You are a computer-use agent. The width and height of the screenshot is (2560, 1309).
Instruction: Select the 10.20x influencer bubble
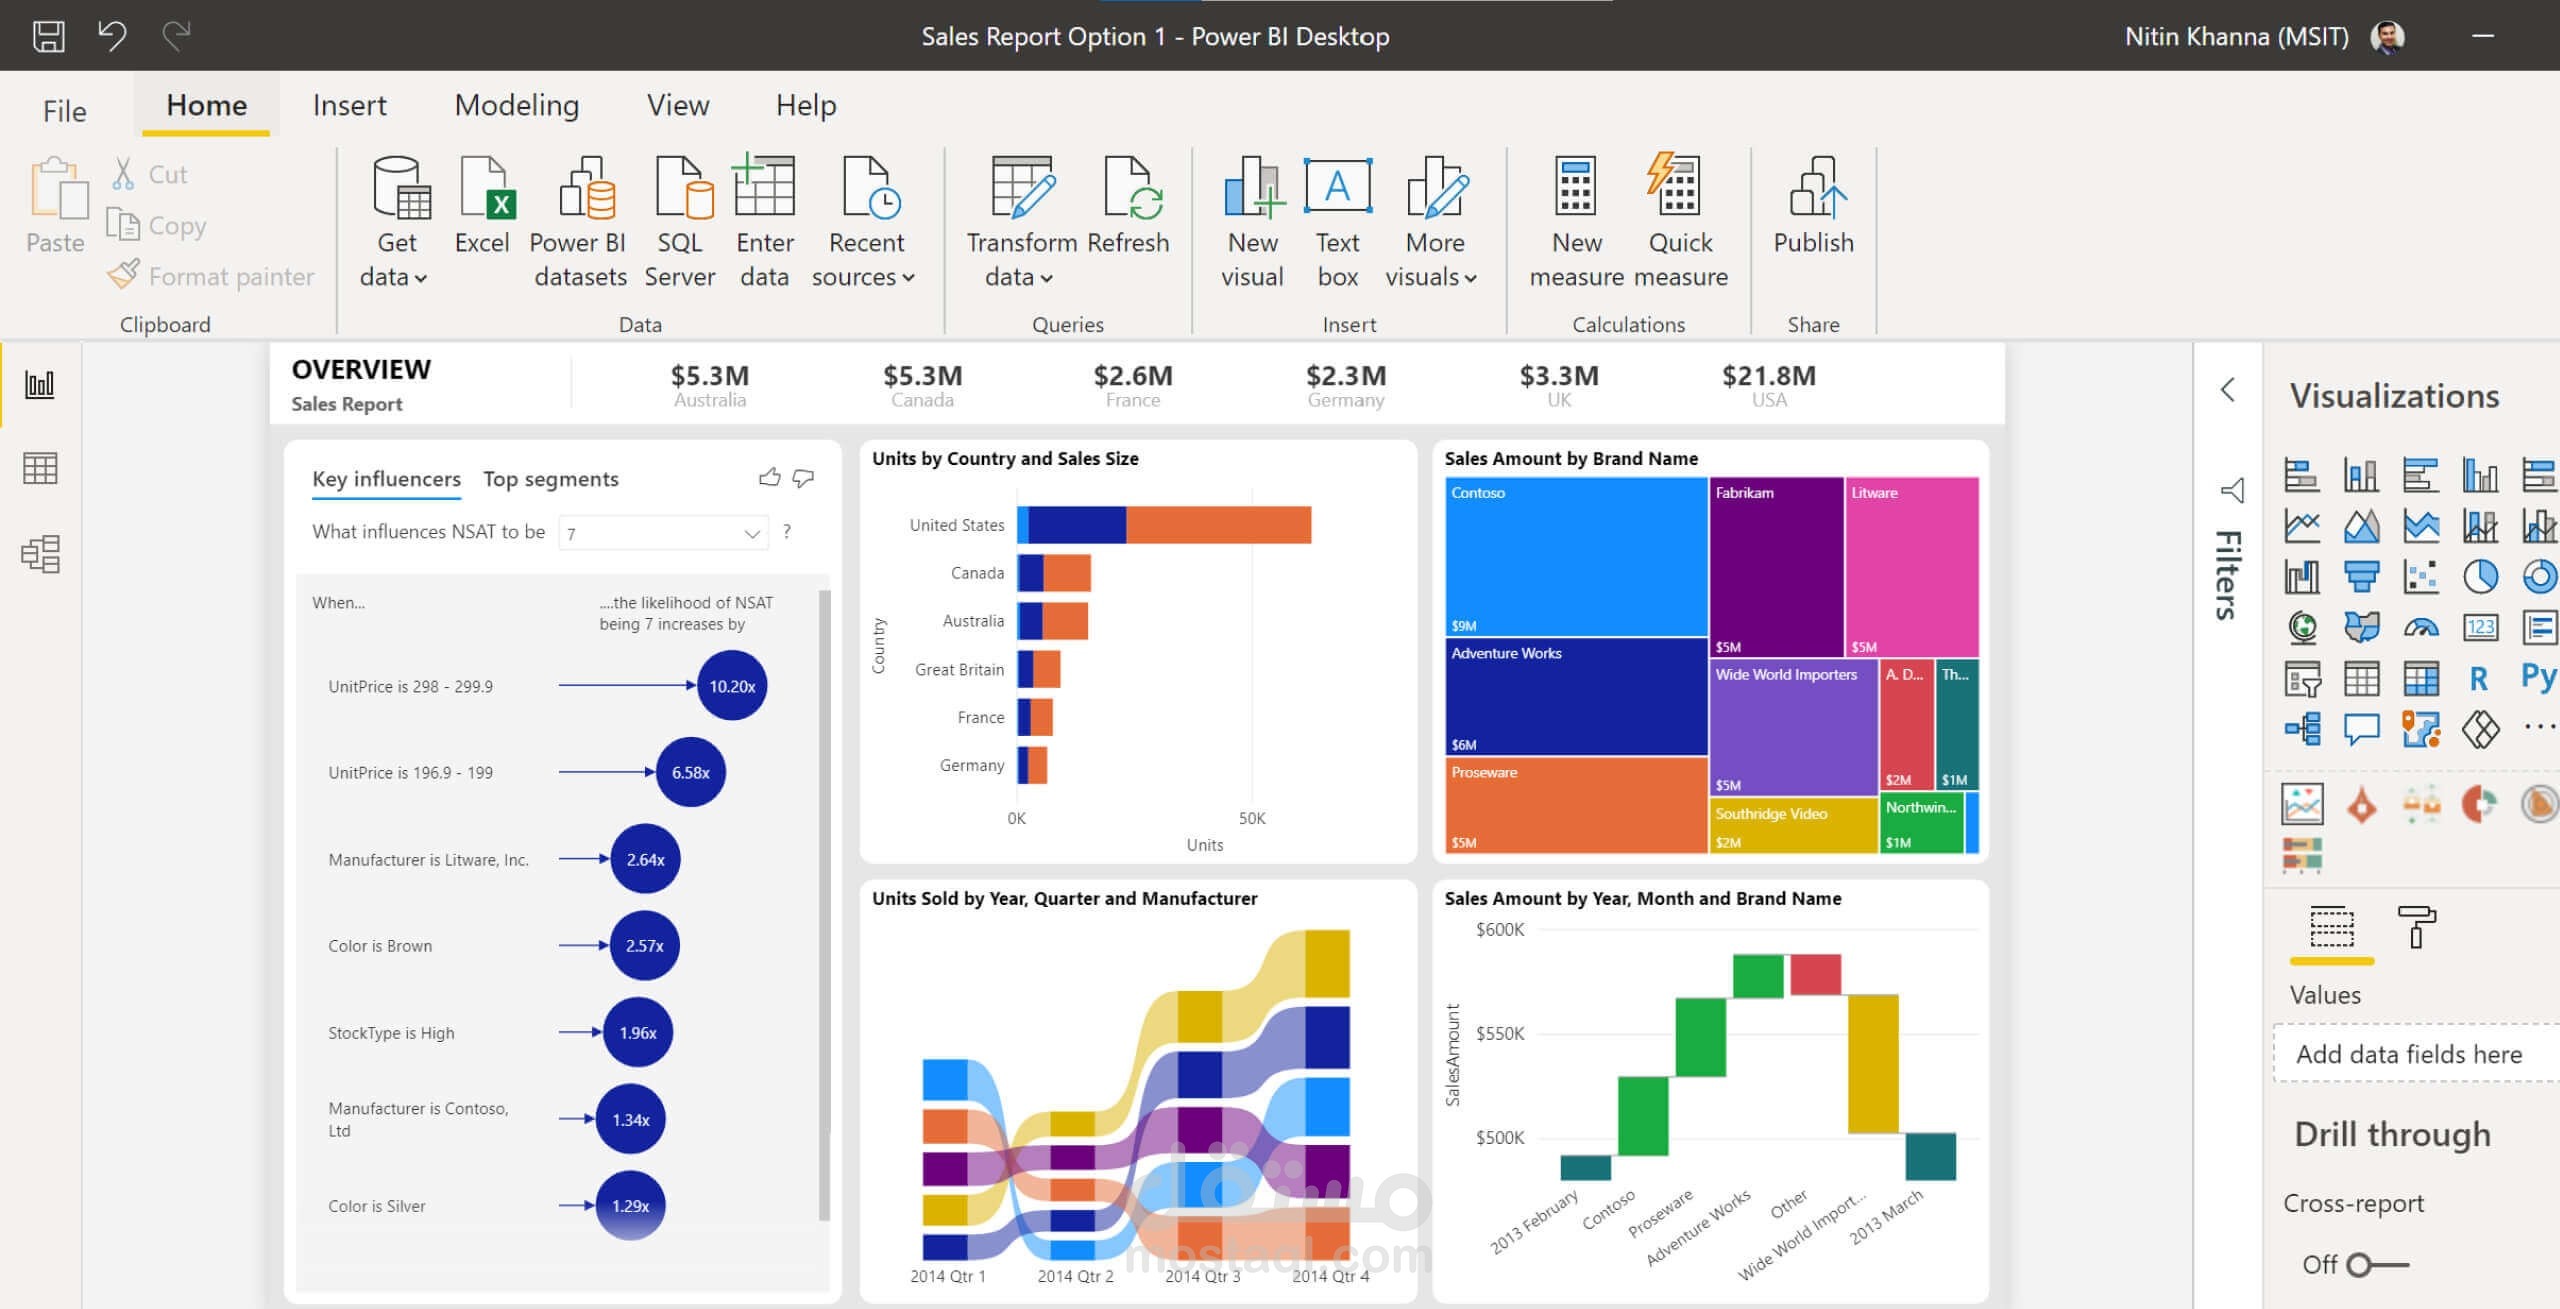(732, 686)
